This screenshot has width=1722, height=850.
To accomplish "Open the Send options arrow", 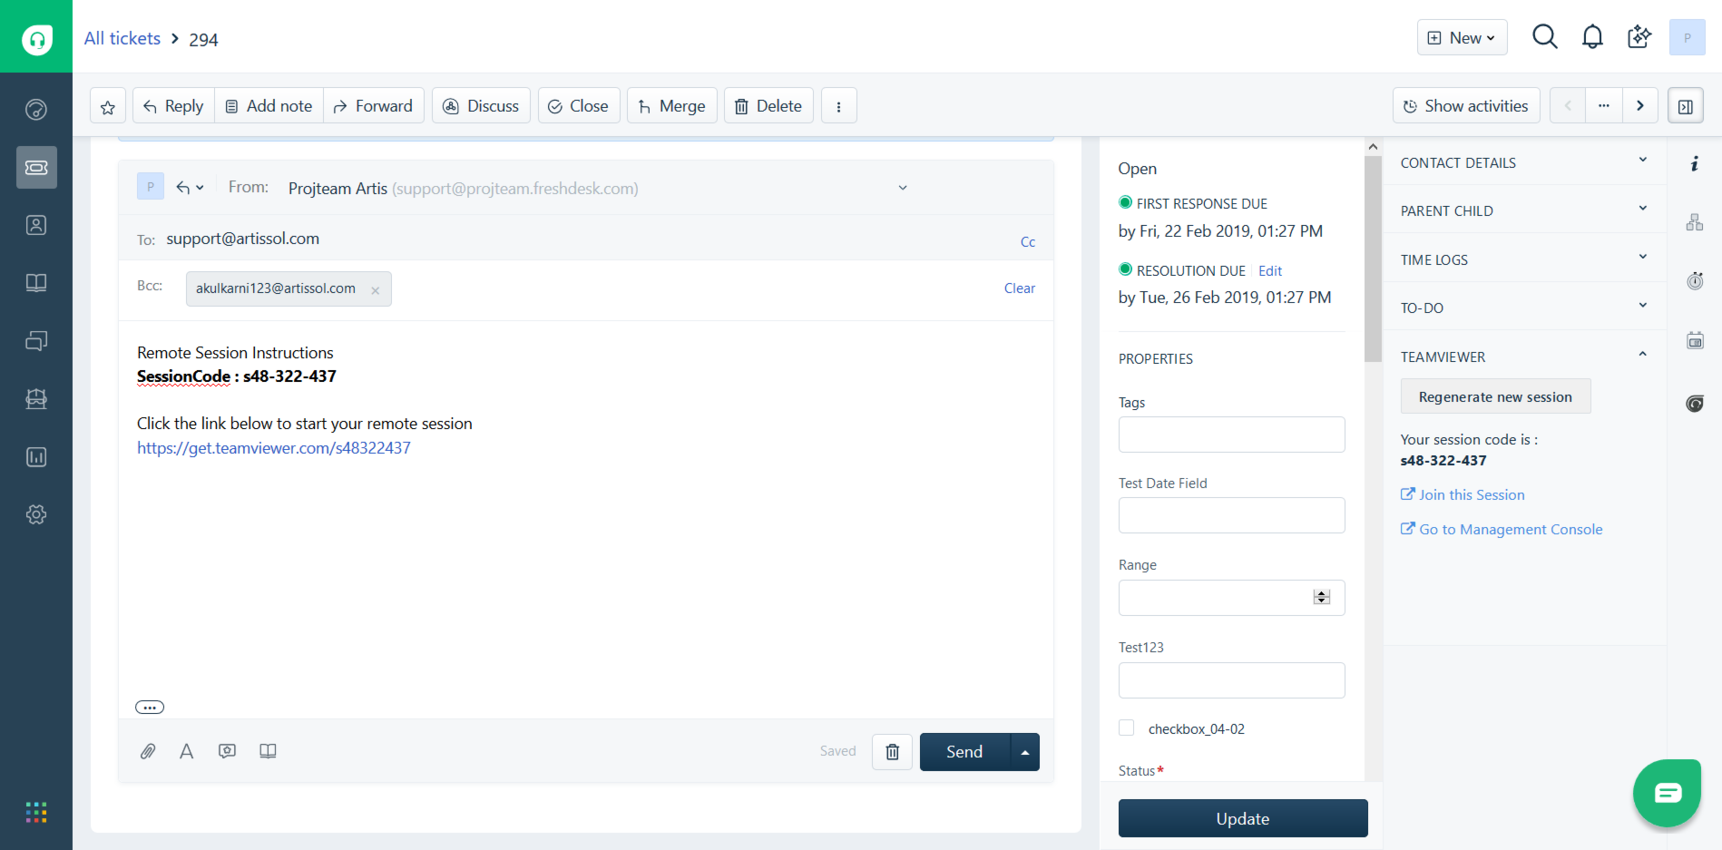I will (1025, 752).
